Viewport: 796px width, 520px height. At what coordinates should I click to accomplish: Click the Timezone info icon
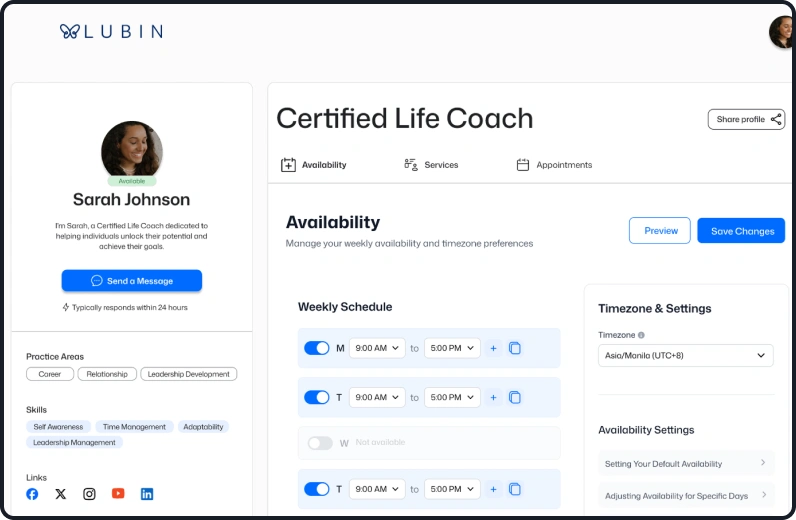pos(641,336)
